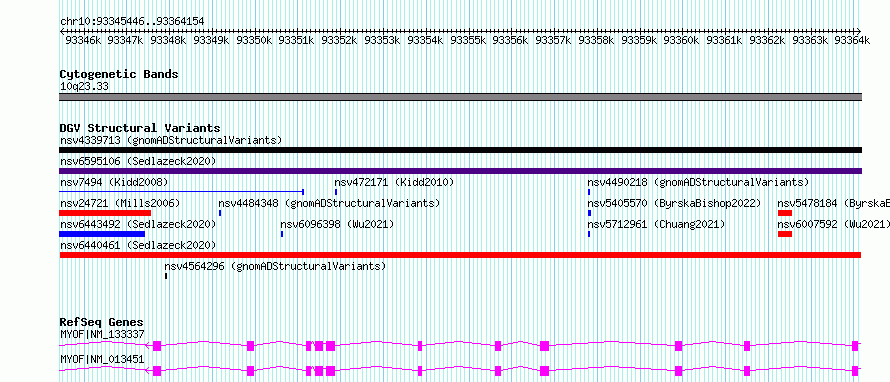Click the 93350k ruler tick label
The width and height of the screenshot is (890, 382).
click(x=254, y=40)
